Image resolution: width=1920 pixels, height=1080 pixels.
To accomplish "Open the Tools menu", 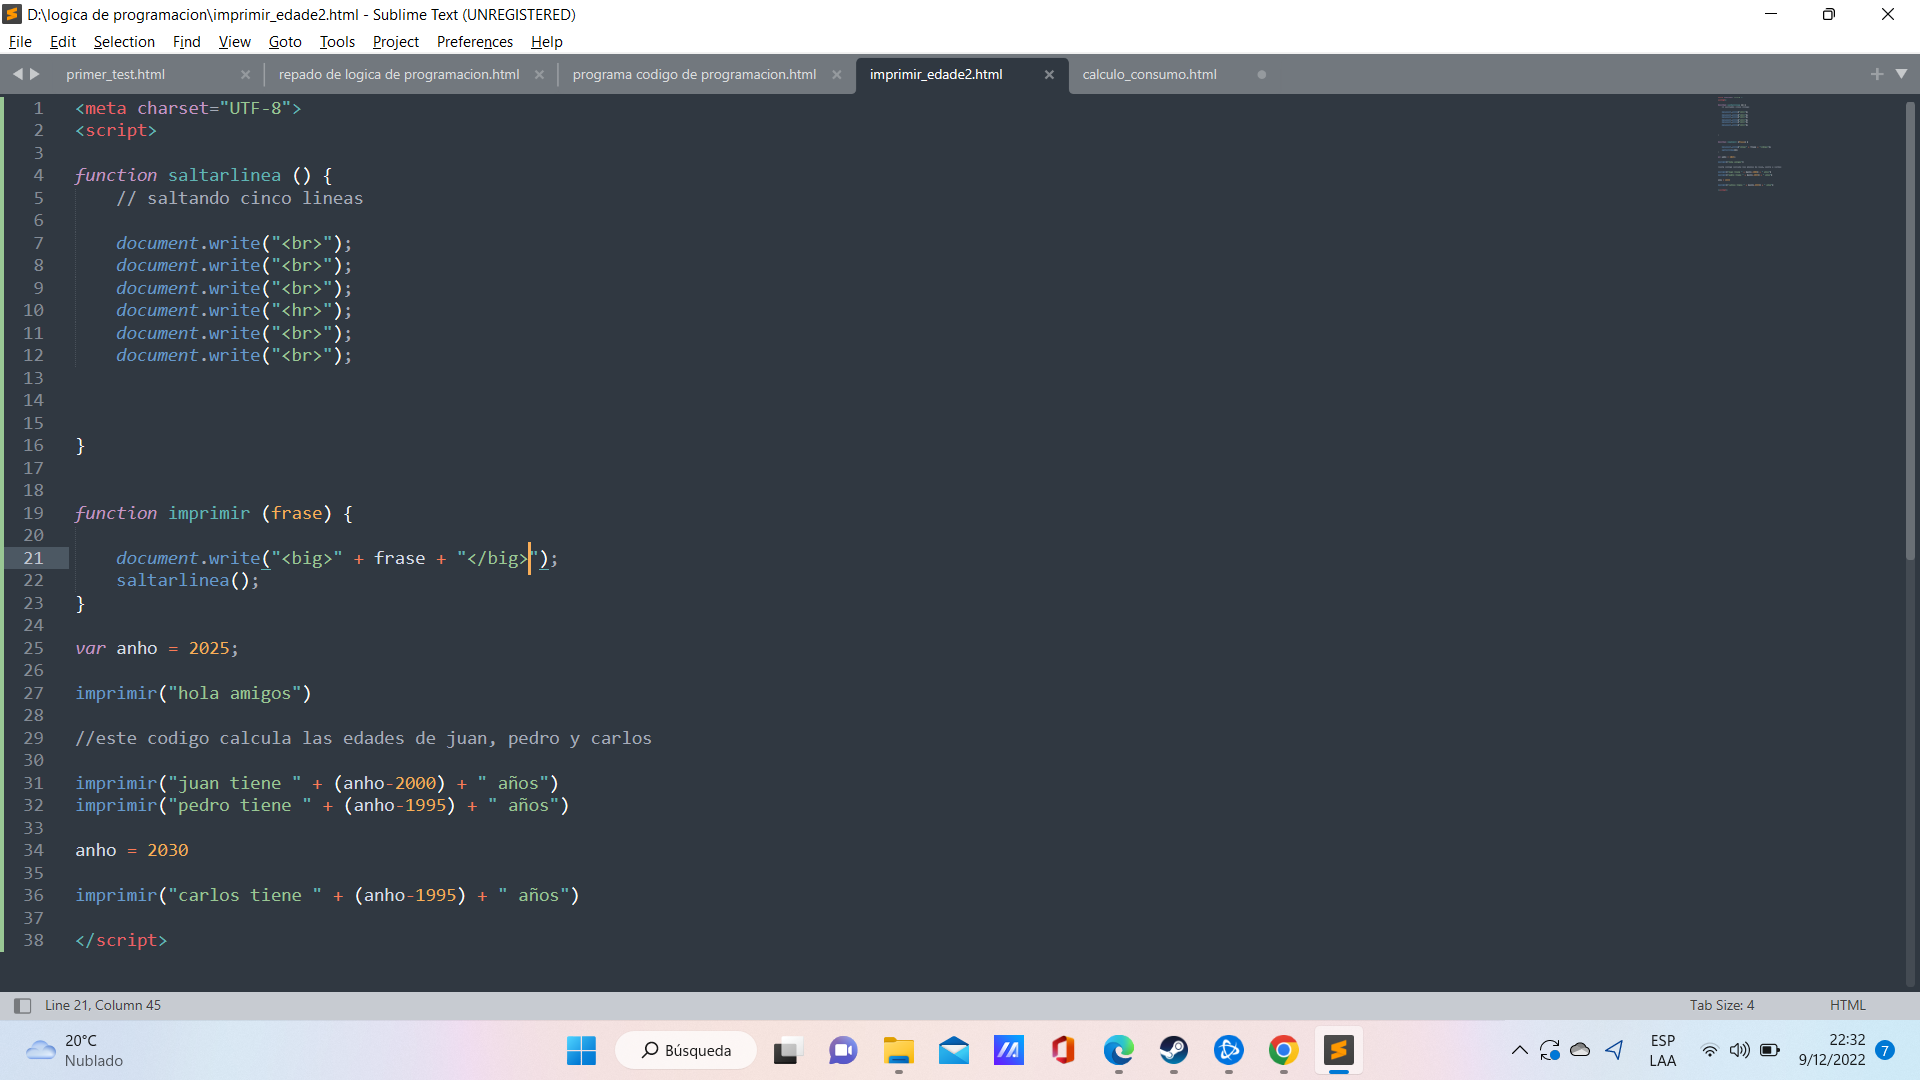I will click(337, 41).
